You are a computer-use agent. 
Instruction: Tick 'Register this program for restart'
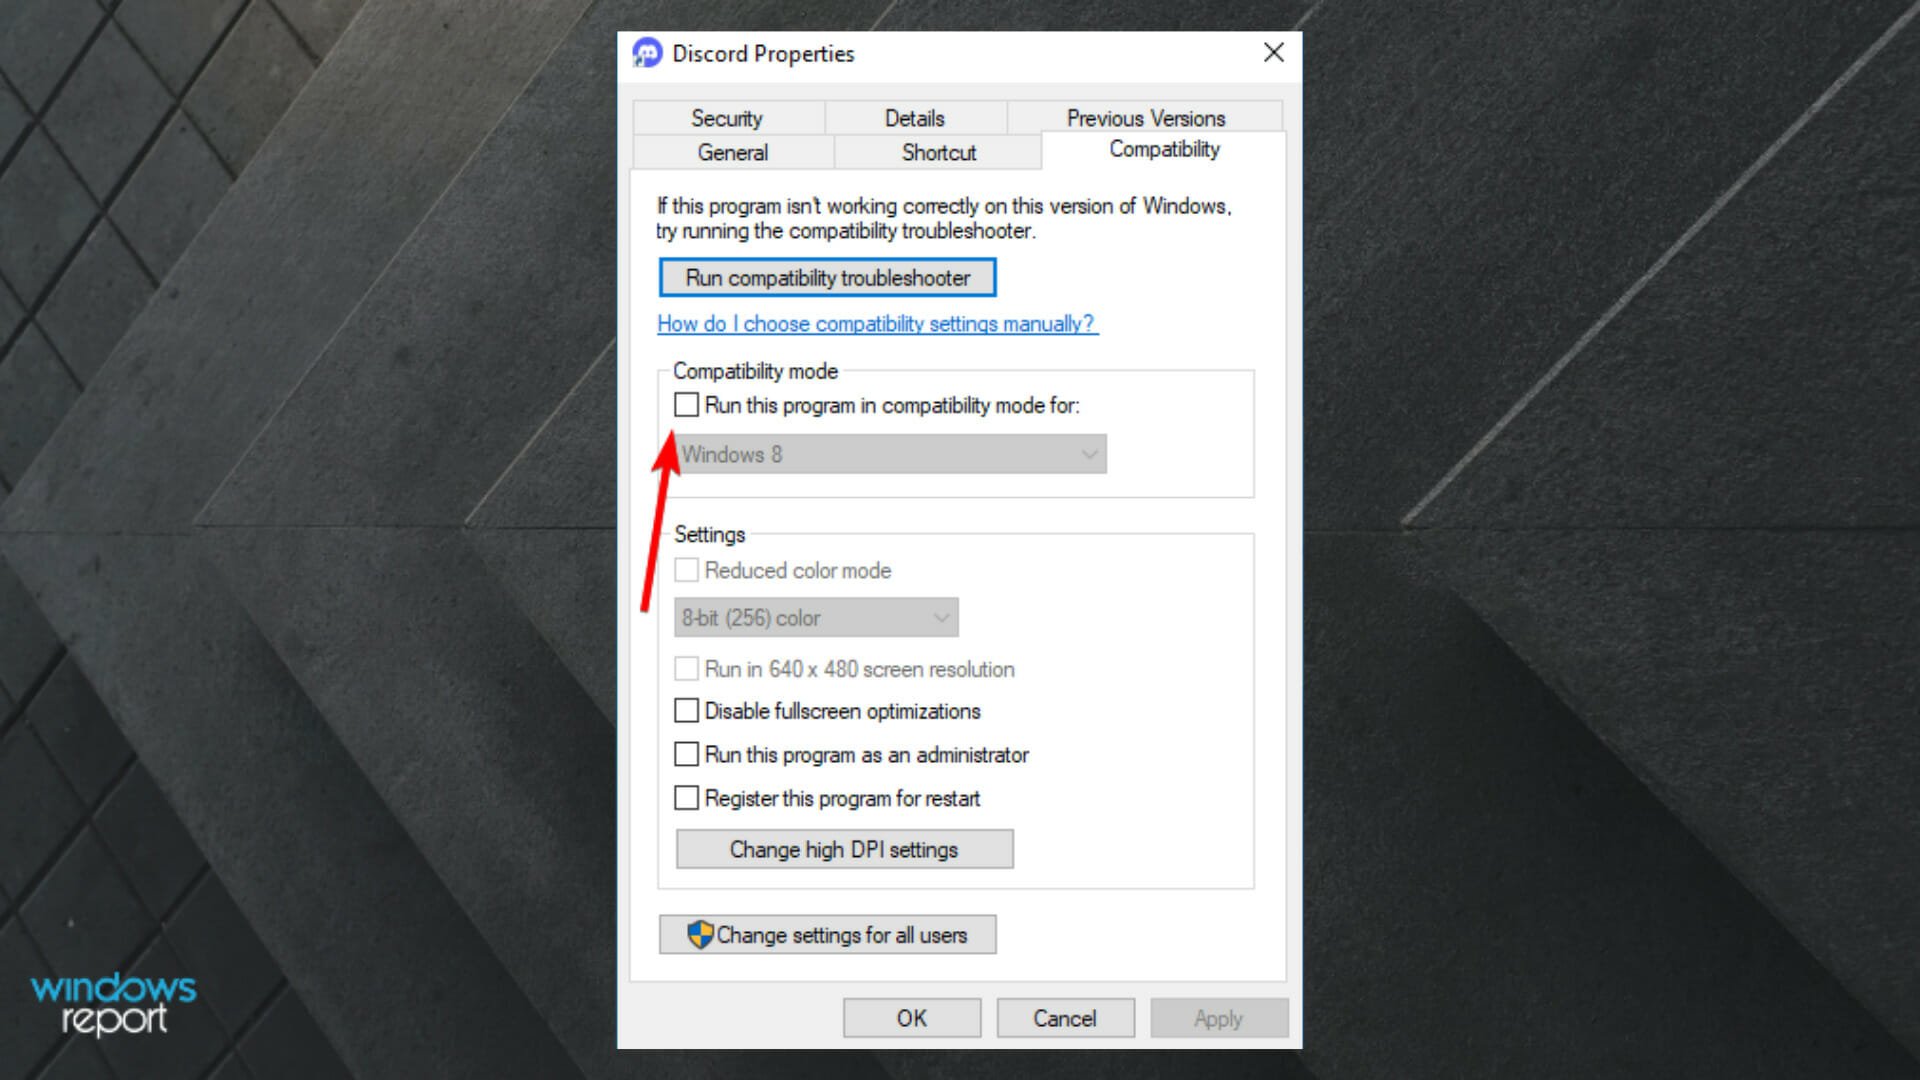coord(686,798)
